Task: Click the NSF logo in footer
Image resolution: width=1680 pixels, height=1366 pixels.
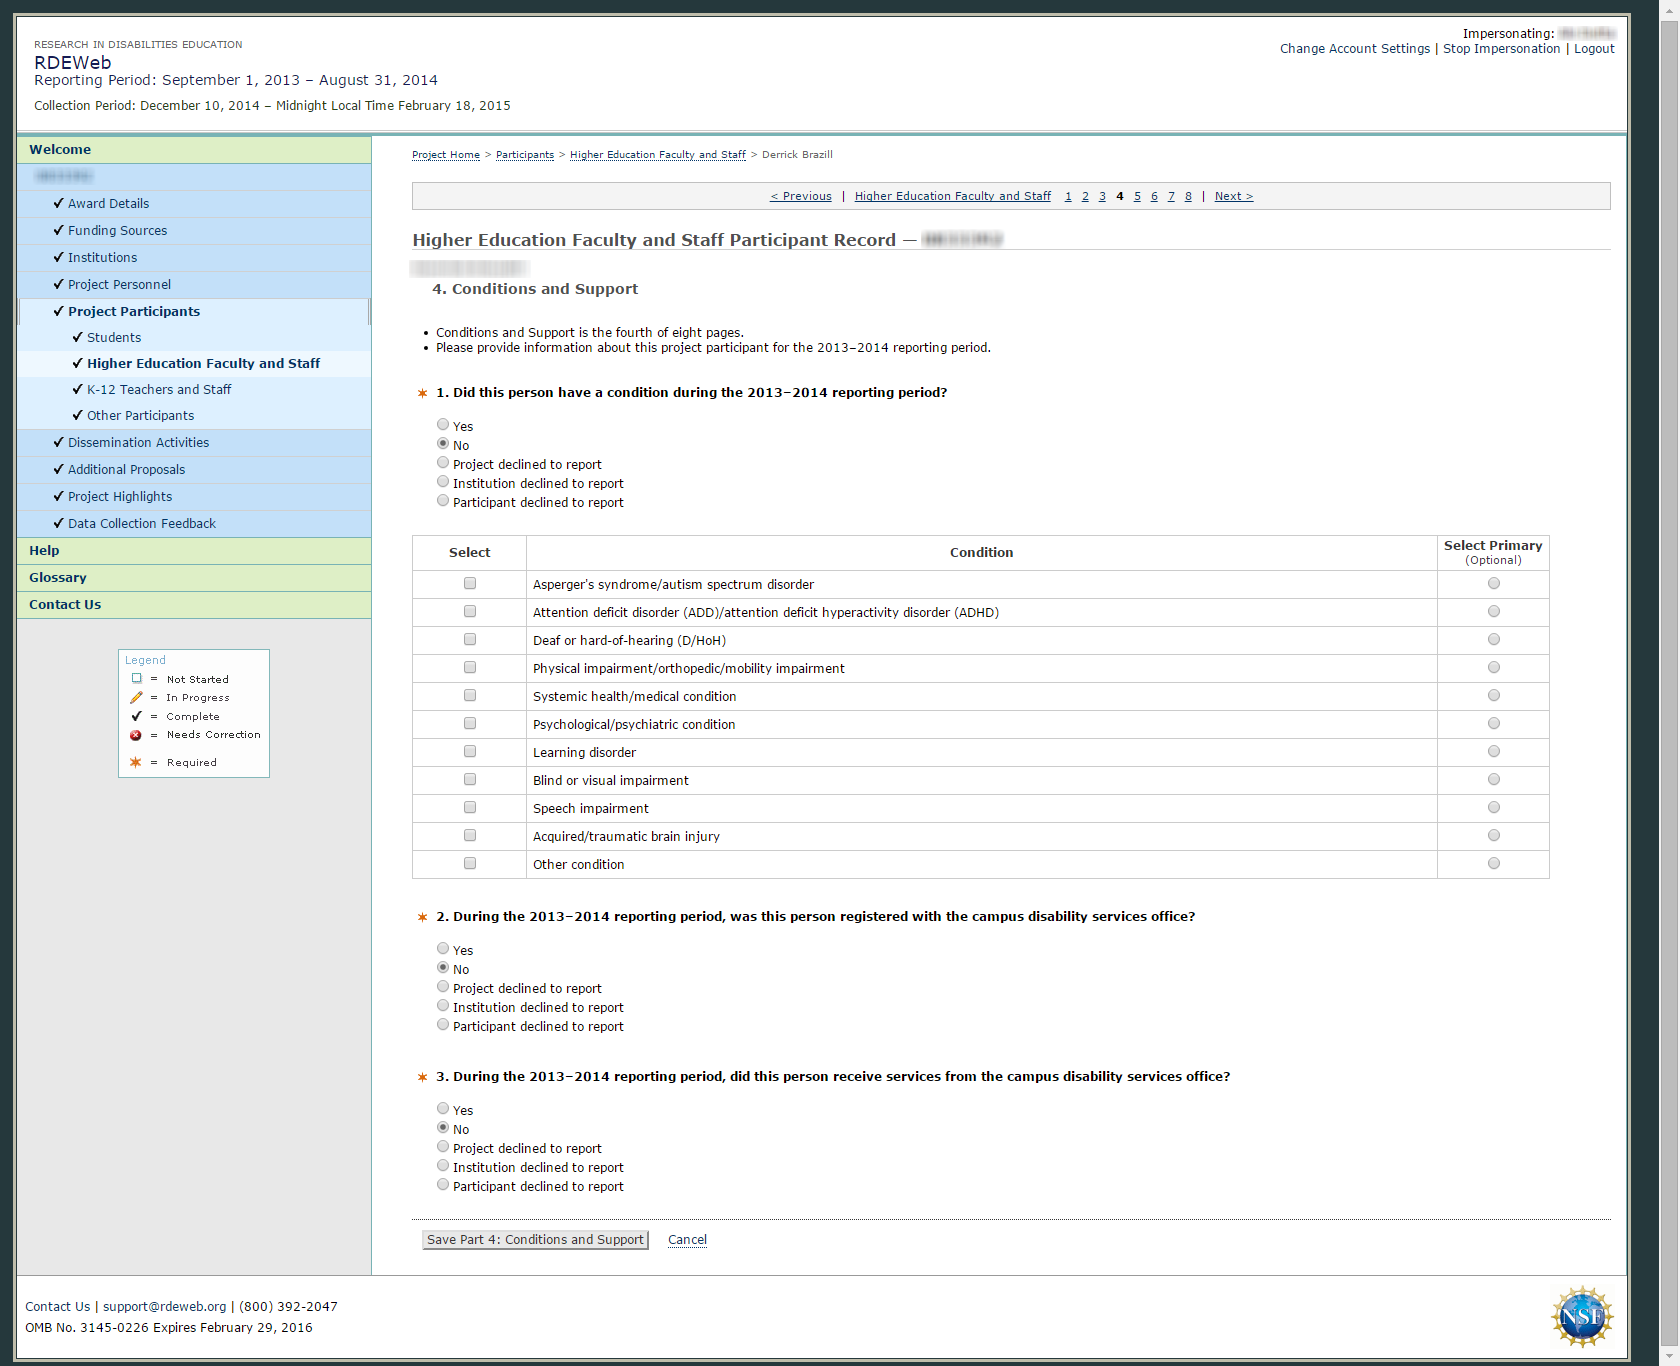Action: tap(1581, 1316)
